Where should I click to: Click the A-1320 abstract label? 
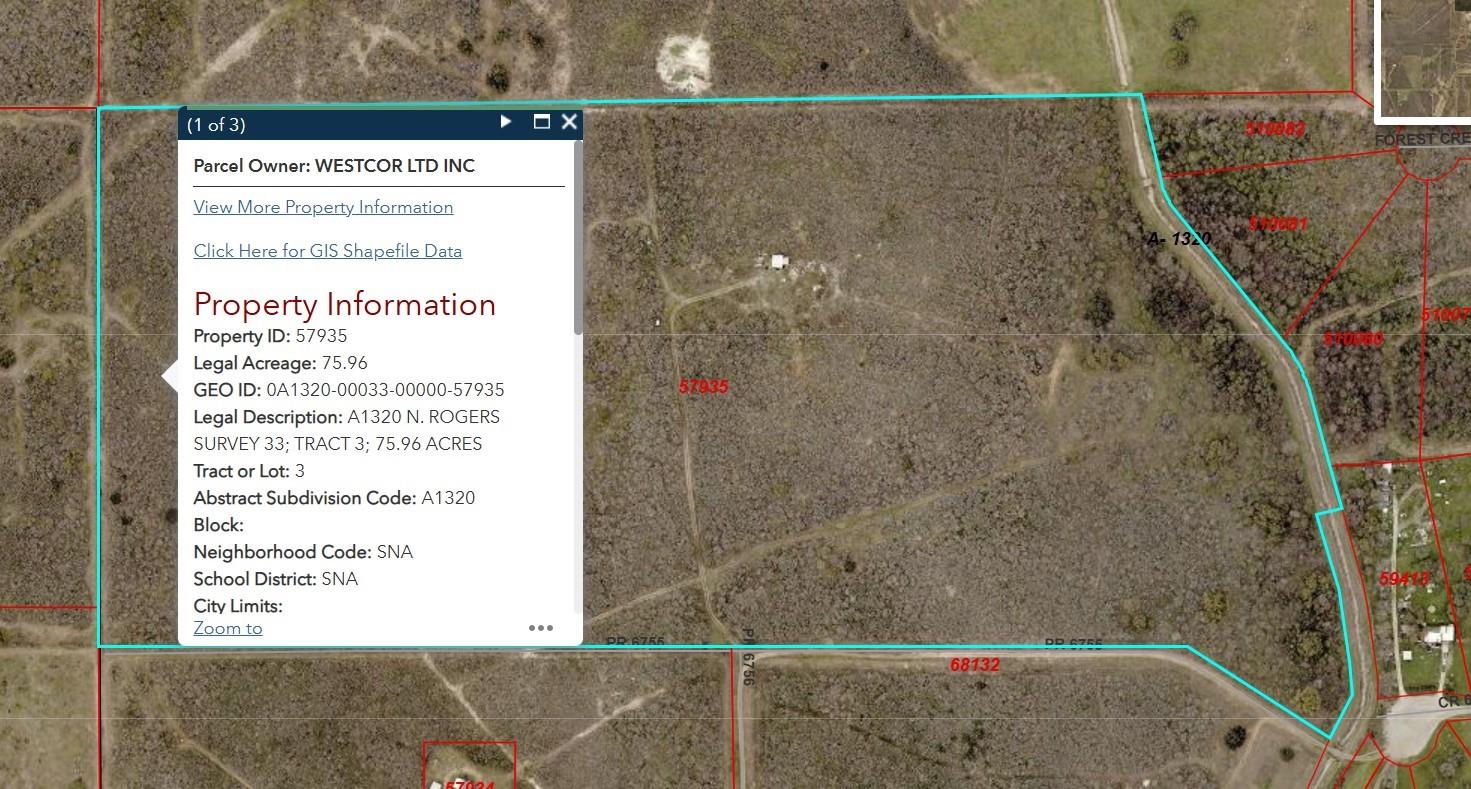point(1179,239)
